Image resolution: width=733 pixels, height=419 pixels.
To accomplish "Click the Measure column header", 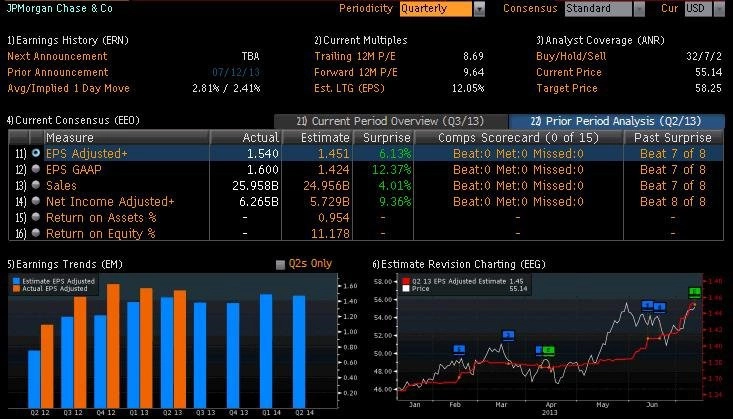I will point(126,137).
